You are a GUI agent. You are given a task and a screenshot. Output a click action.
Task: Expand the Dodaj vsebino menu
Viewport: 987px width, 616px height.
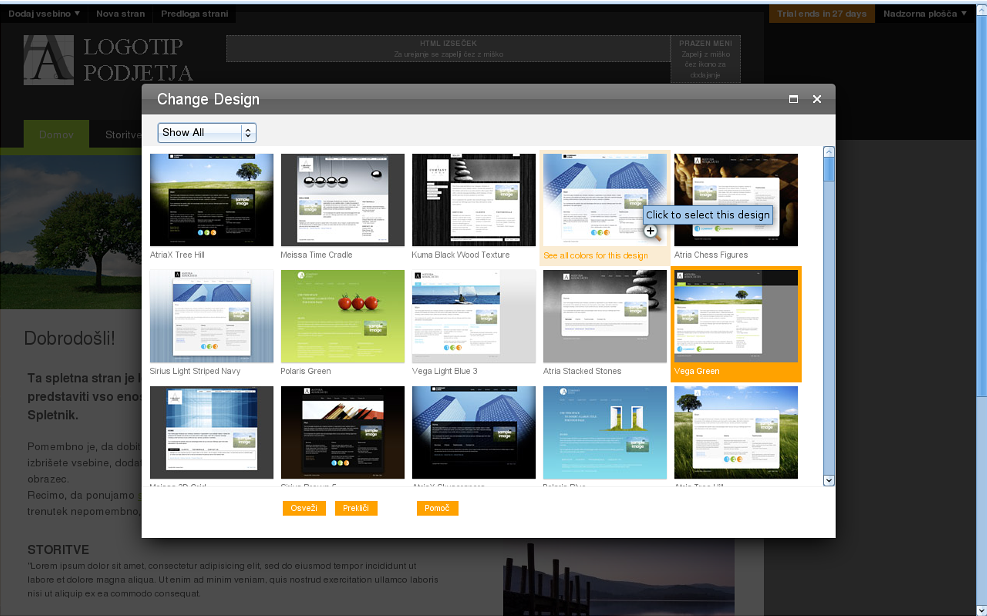tap(45, 14)
